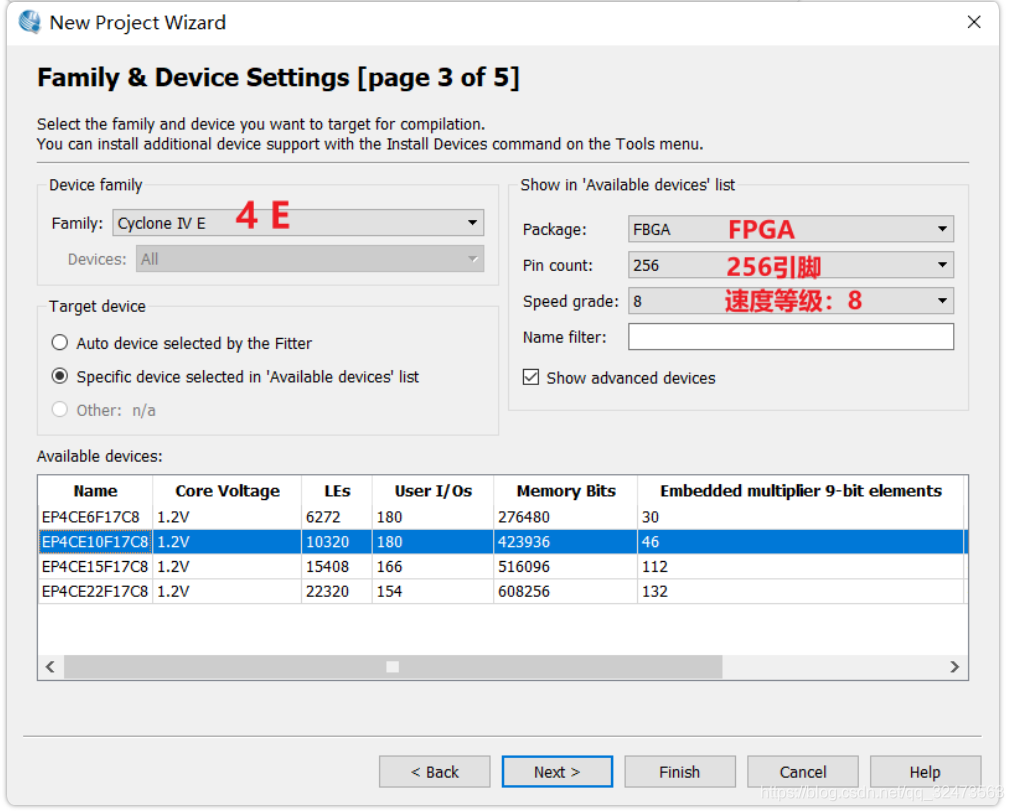The height and width of the screenshot is (811, 1014).
Task: Click the 154 User I/Os cell
Action: tap(433, 591)
